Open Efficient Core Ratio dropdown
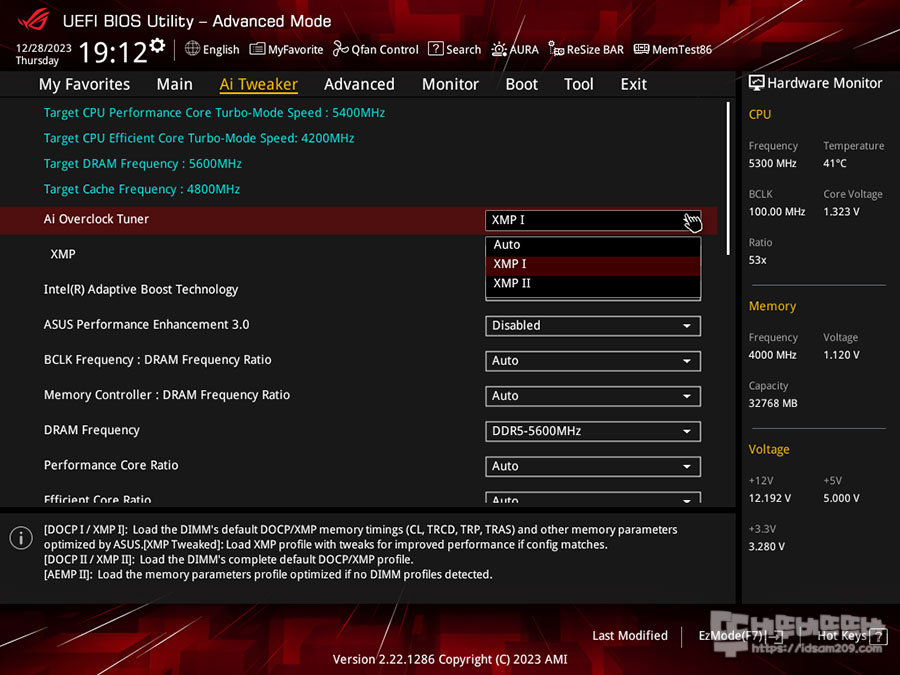This screenshot has height=675, width=900. point(593,498)
